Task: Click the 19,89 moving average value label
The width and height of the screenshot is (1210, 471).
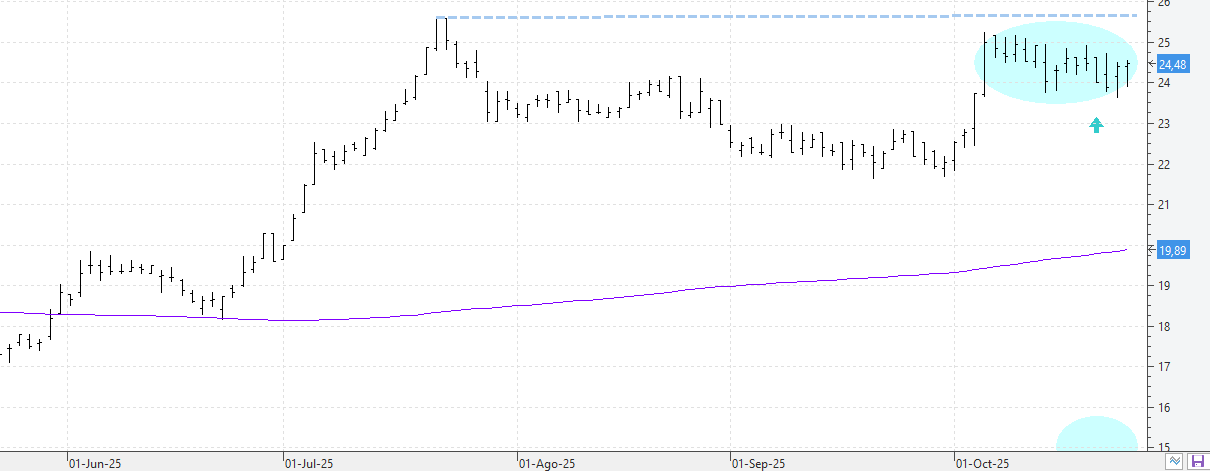Action: pyautogui.click(x=1172, y=251)
